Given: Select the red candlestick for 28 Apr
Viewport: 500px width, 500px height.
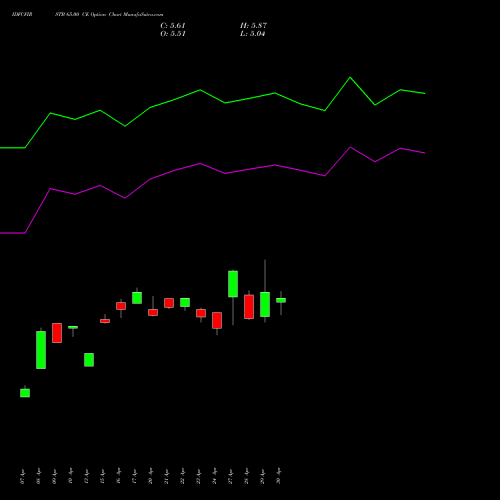Looking at the screenshot, I should point(249,307).
